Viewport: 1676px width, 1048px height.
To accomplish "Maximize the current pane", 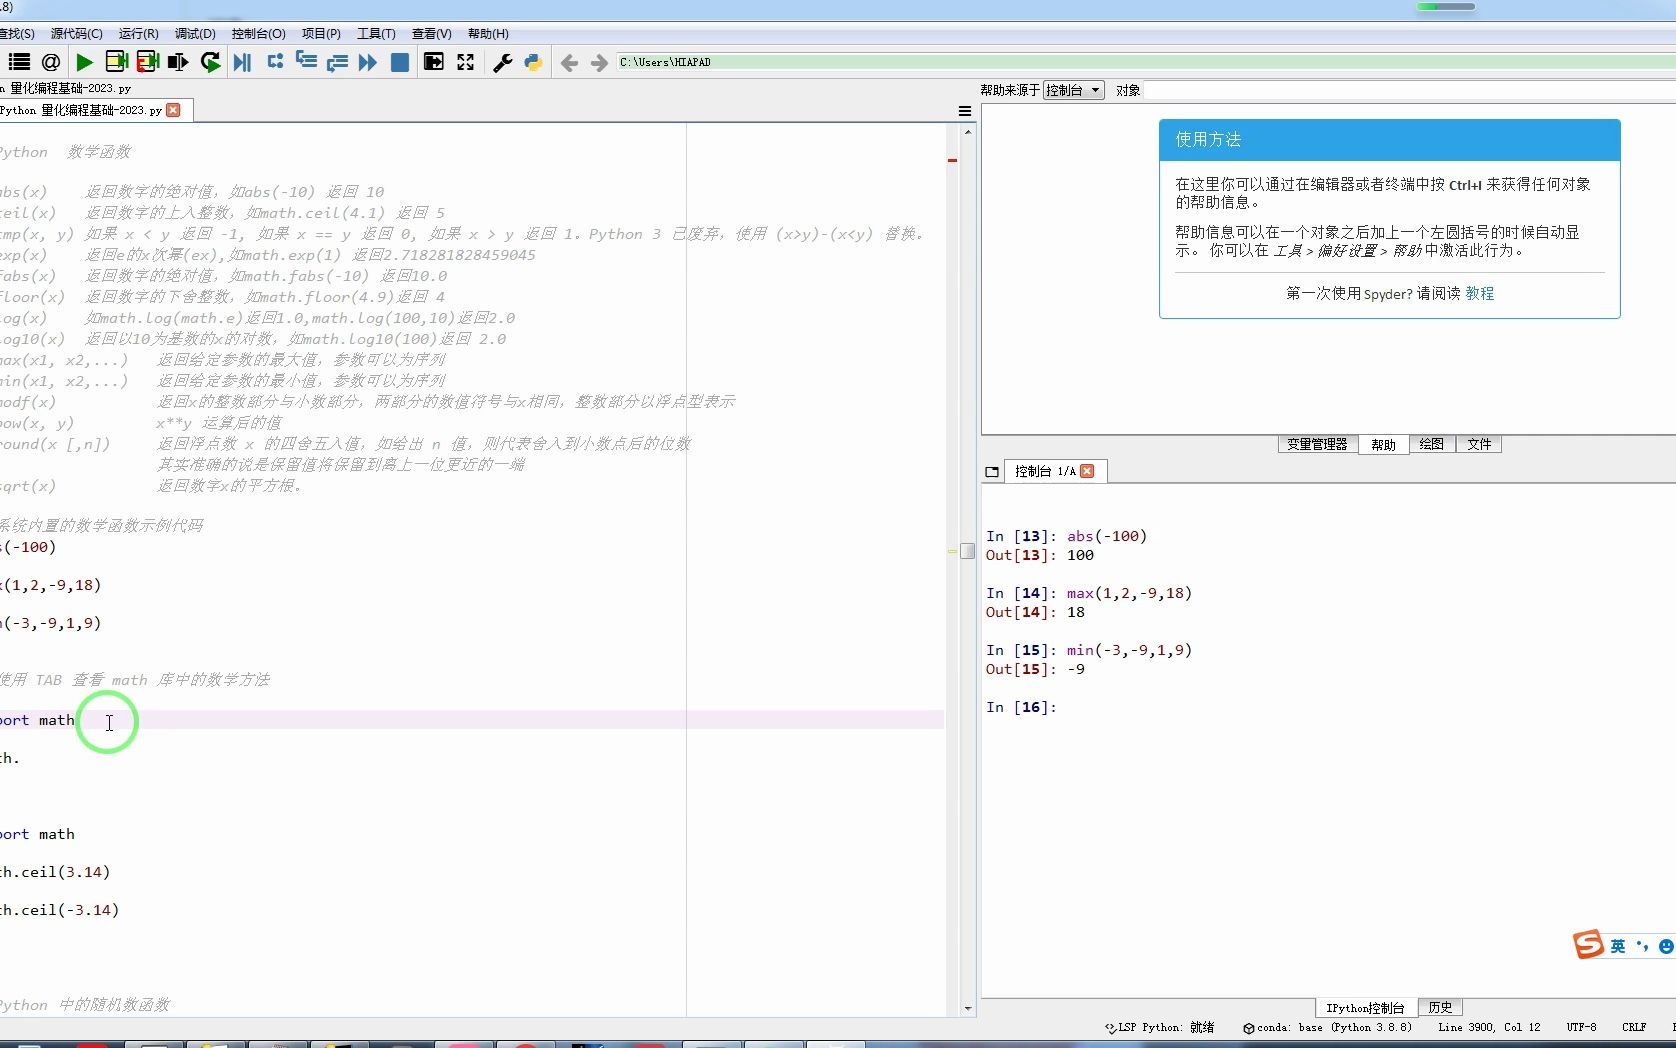I will coord(433,62).
